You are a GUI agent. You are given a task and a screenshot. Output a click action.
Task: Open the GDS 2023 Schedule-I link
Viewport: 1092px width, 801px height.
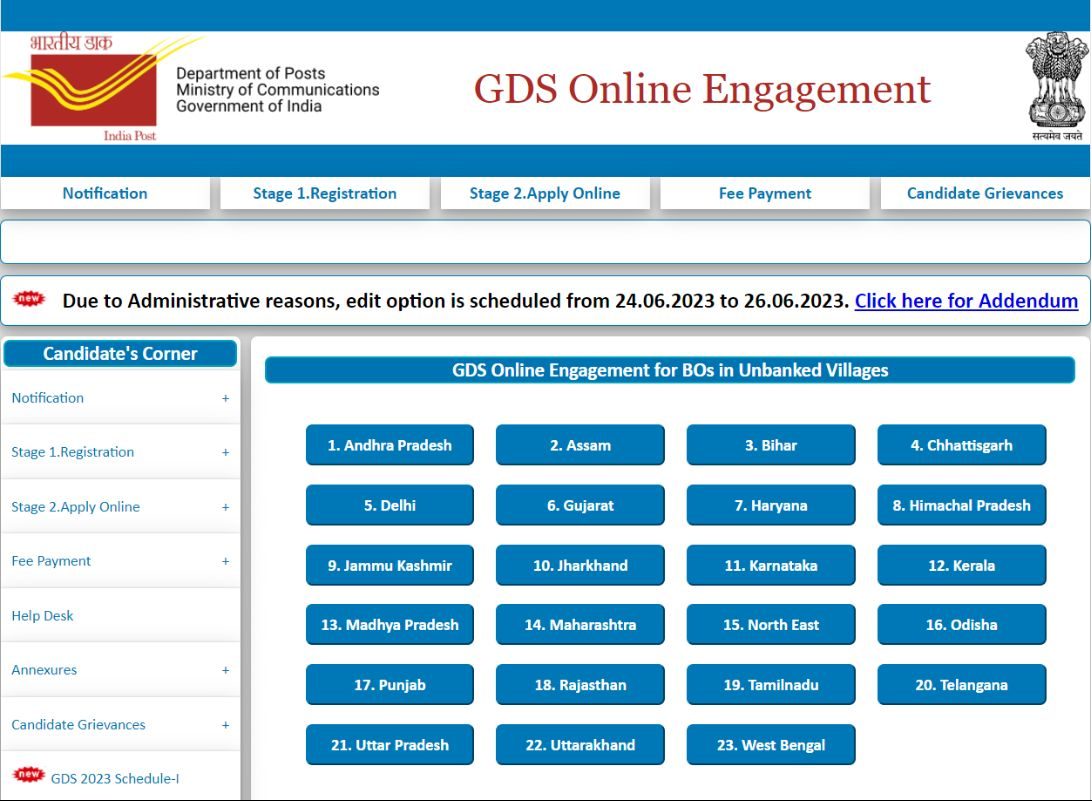coord(115,779)
